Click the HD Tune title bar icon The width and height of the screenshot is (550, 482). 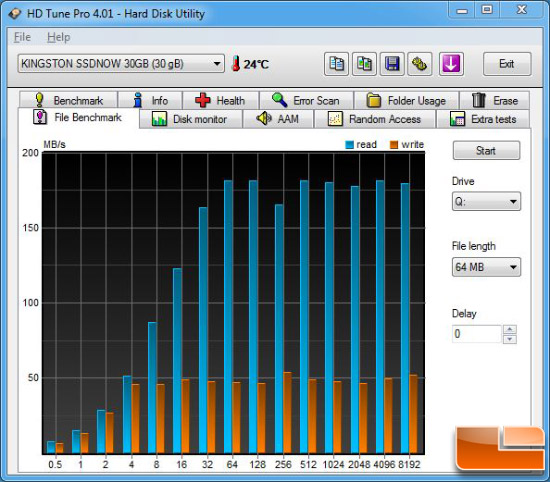tap(15, 14)
